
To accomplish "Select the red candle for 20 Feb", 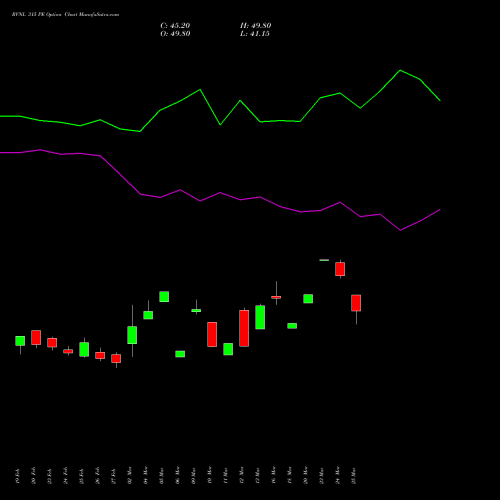I will point(36,338).
